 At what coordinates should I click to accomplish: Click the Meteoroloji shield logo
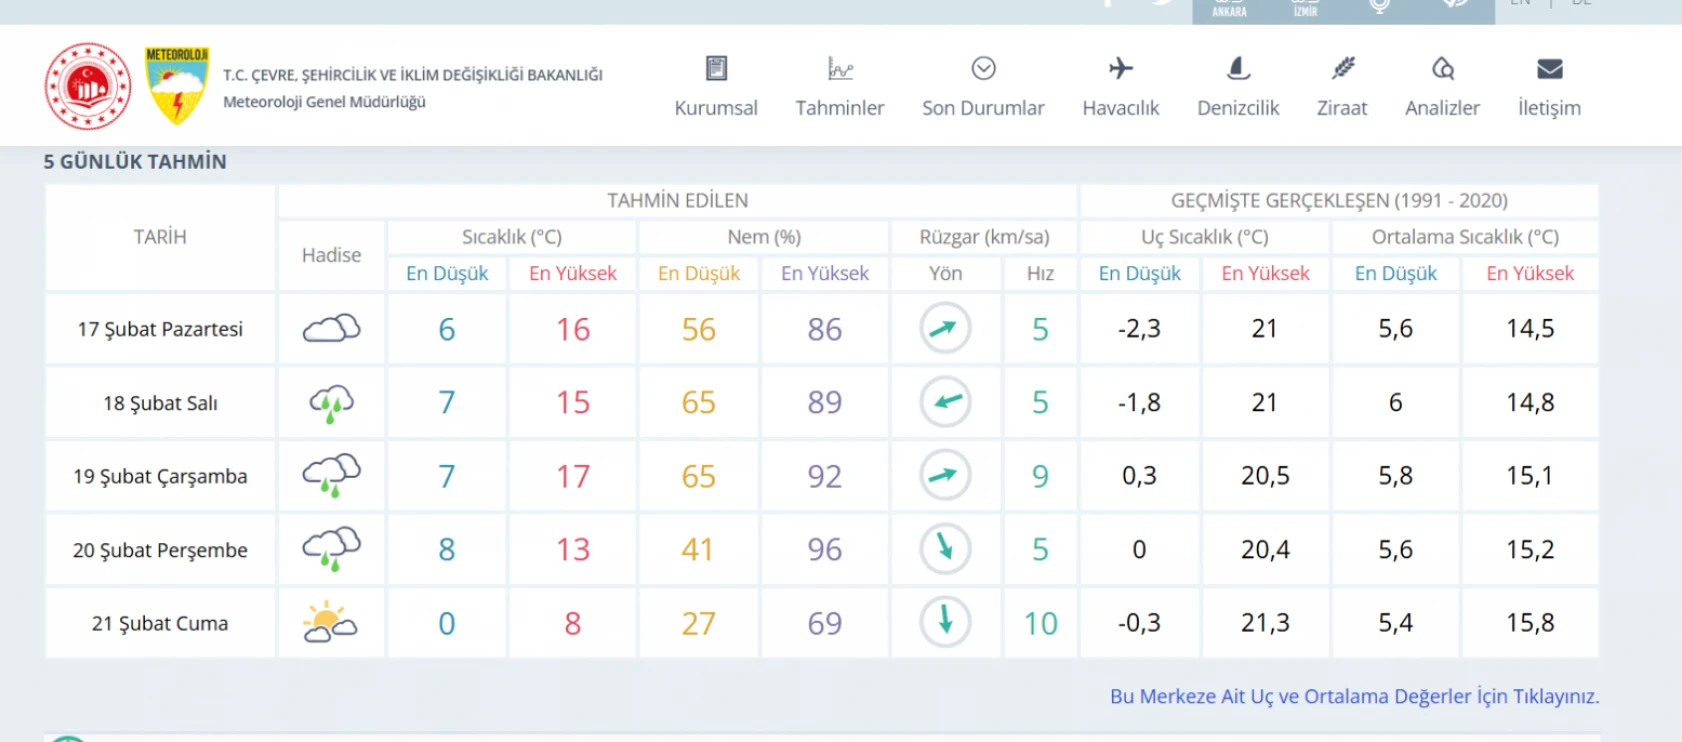pos(177,86)
